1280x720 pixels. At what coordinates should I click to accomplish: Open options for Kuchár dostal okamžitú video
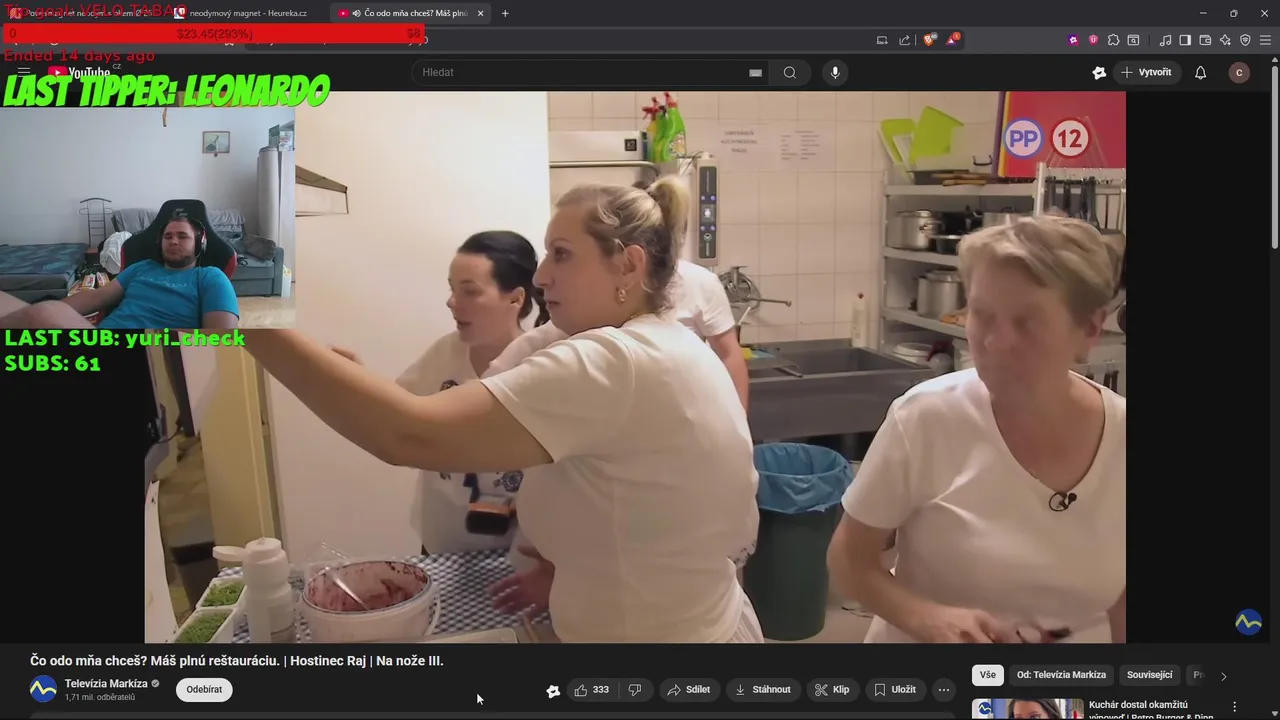coord(1234,707)
